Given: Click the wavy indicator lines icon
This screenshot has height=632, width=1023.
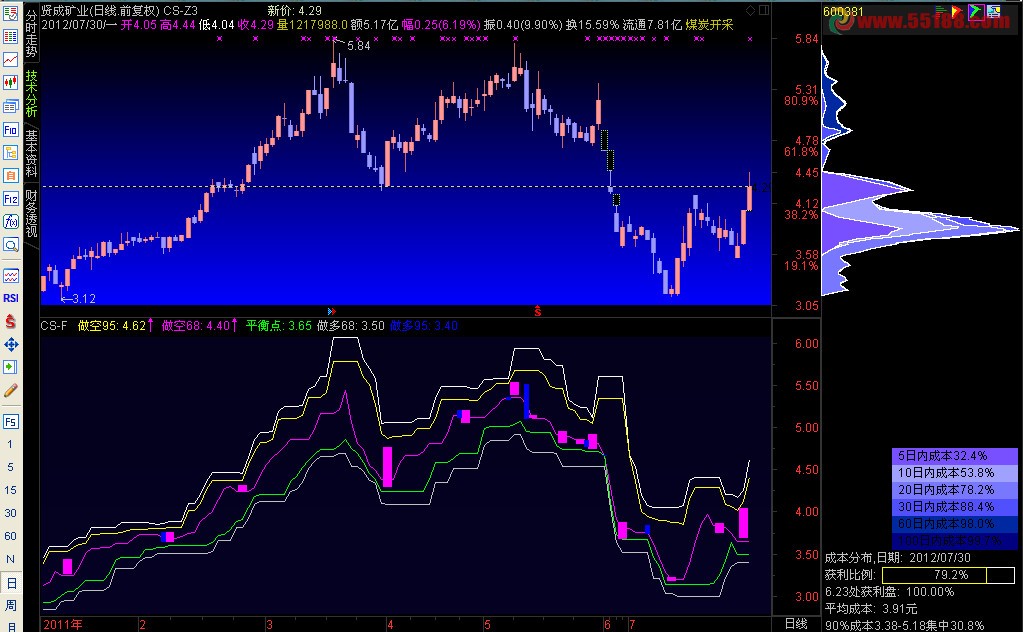Looking at the screenshot, I should tap(10, 276).
